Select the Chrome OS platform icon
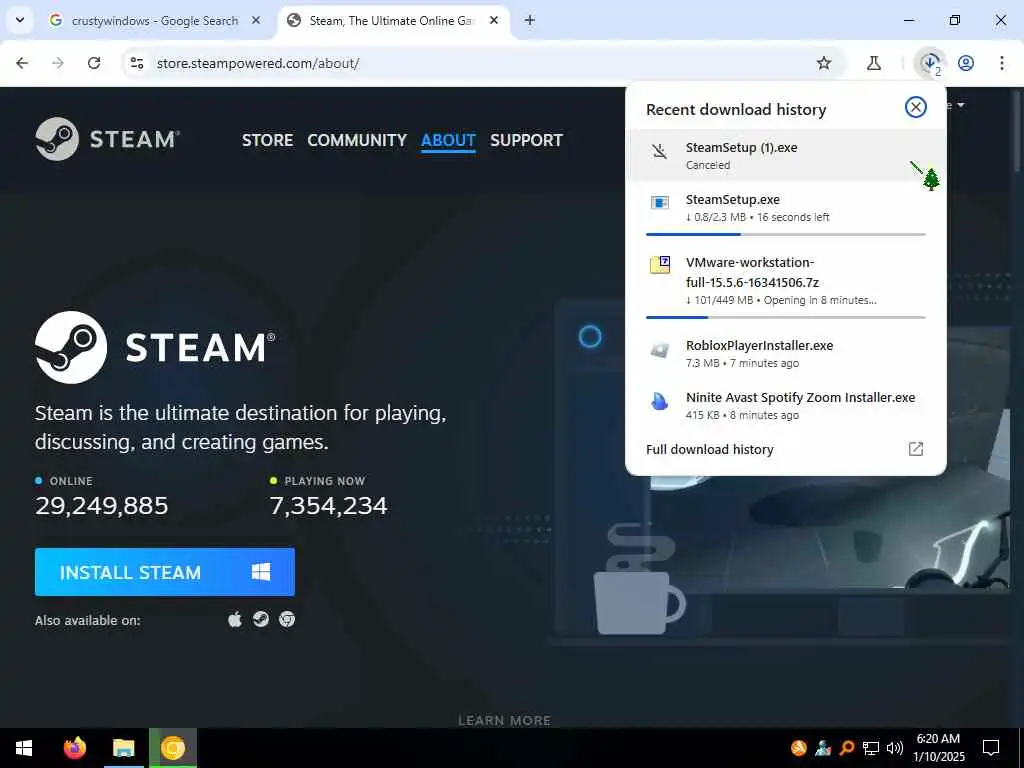This screenshot has height=768, width=1024. coord(287,619)
